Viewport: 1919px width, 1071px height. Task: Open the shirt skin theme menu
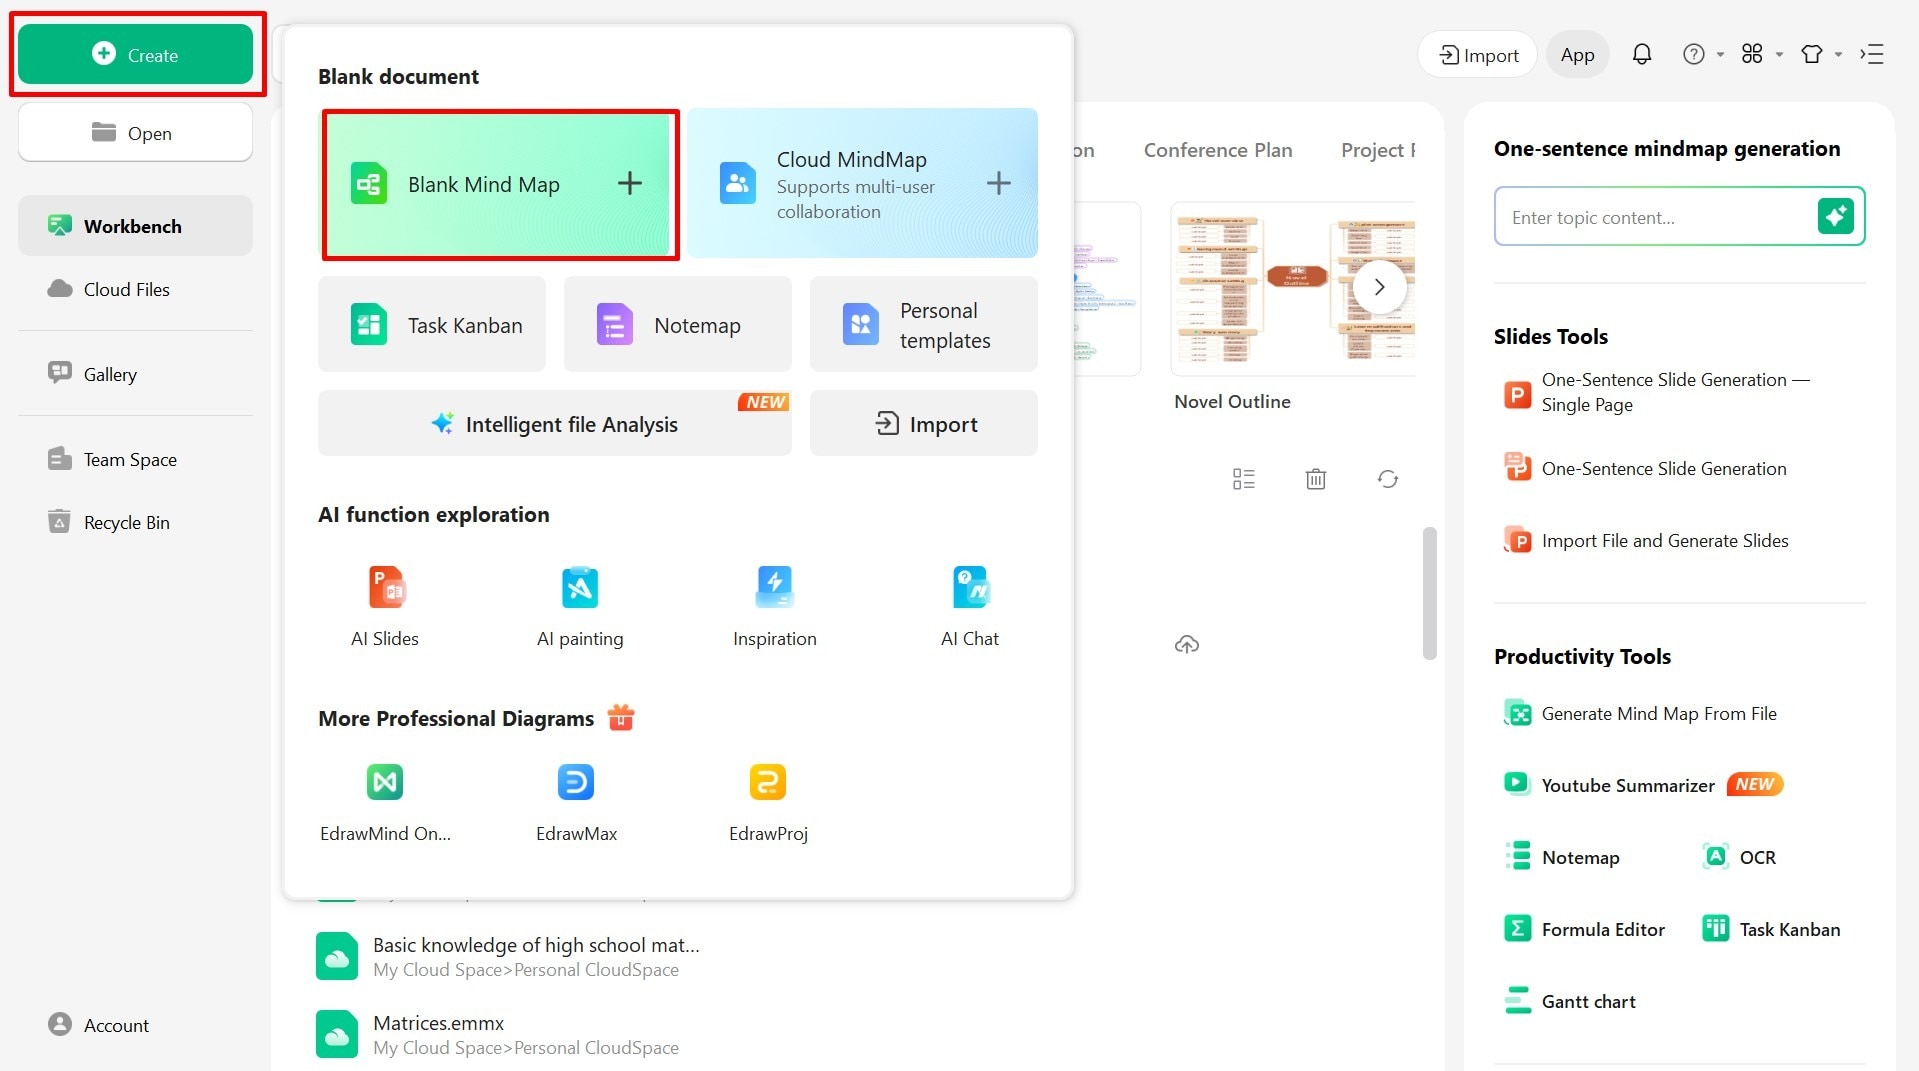coord(1821,54)
